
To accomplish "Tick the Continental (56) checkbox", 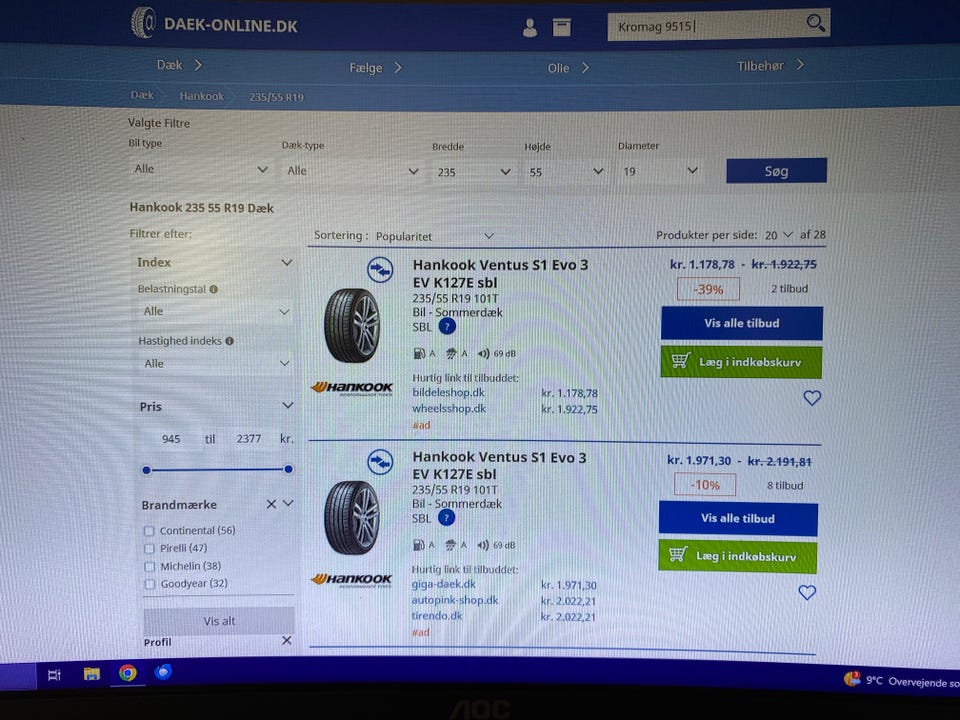I will click(149, 531).
